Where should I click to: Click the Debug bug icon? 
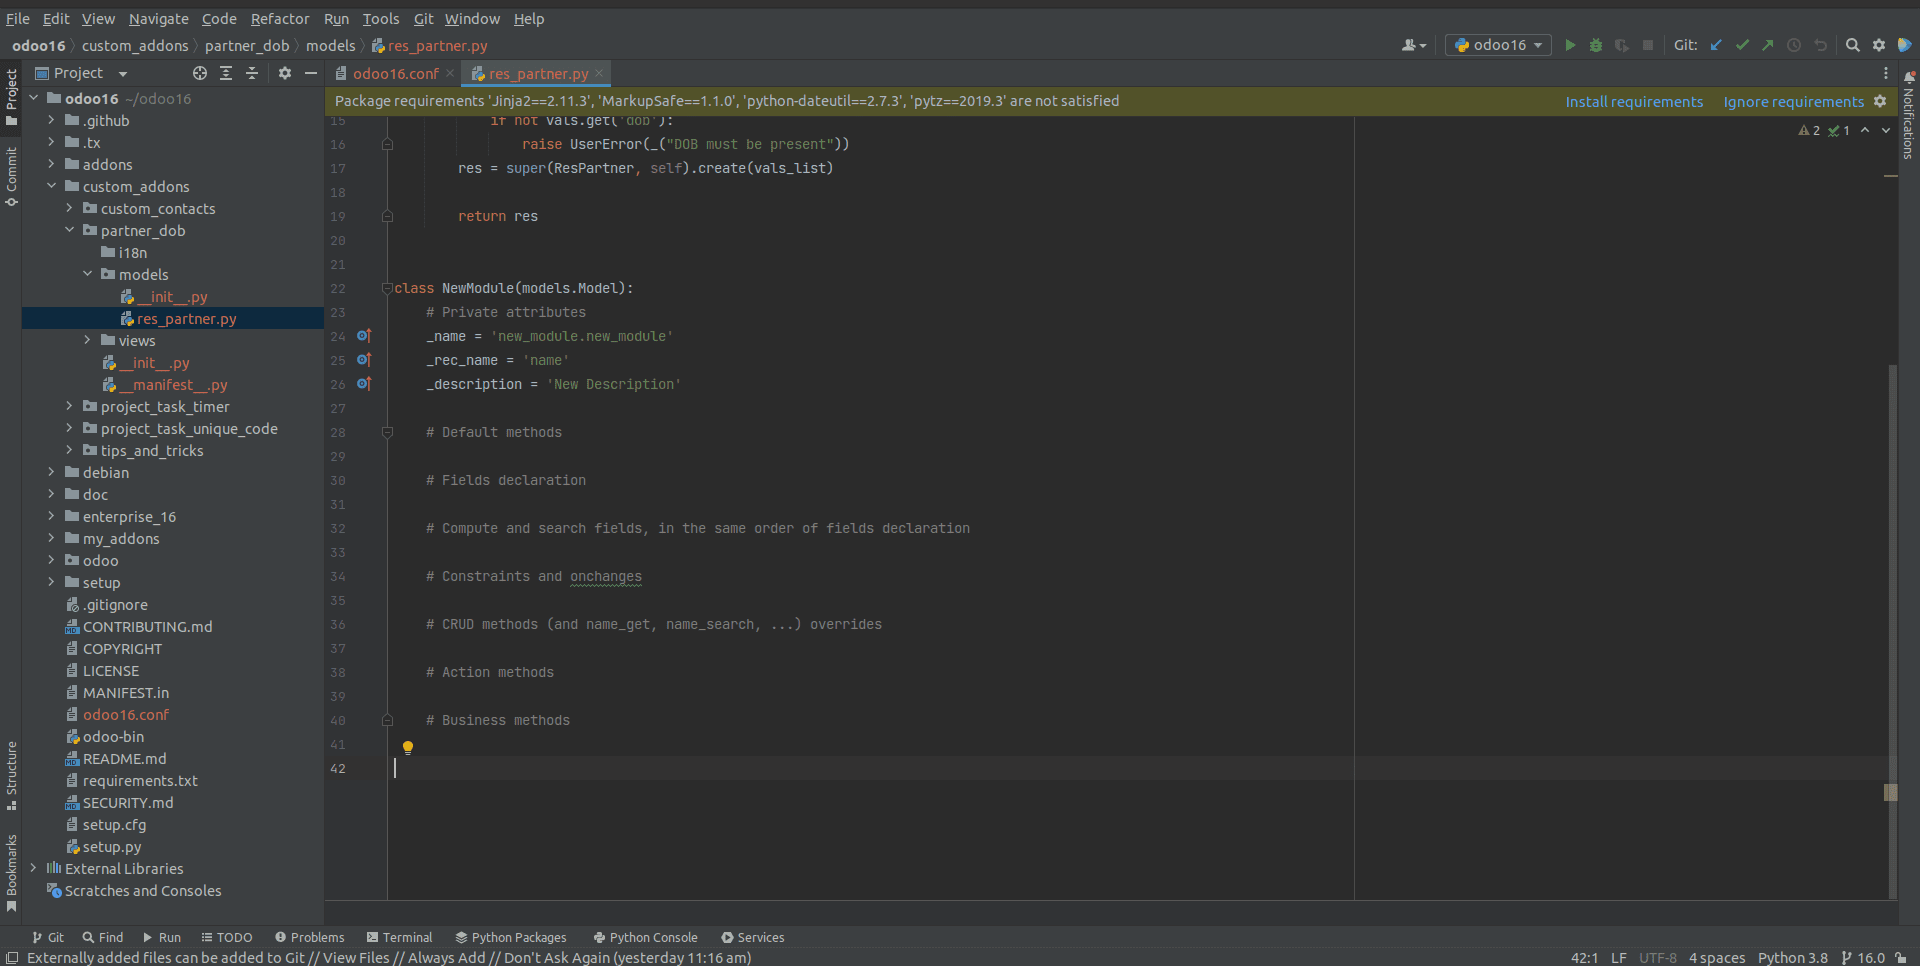point(1596,45)
